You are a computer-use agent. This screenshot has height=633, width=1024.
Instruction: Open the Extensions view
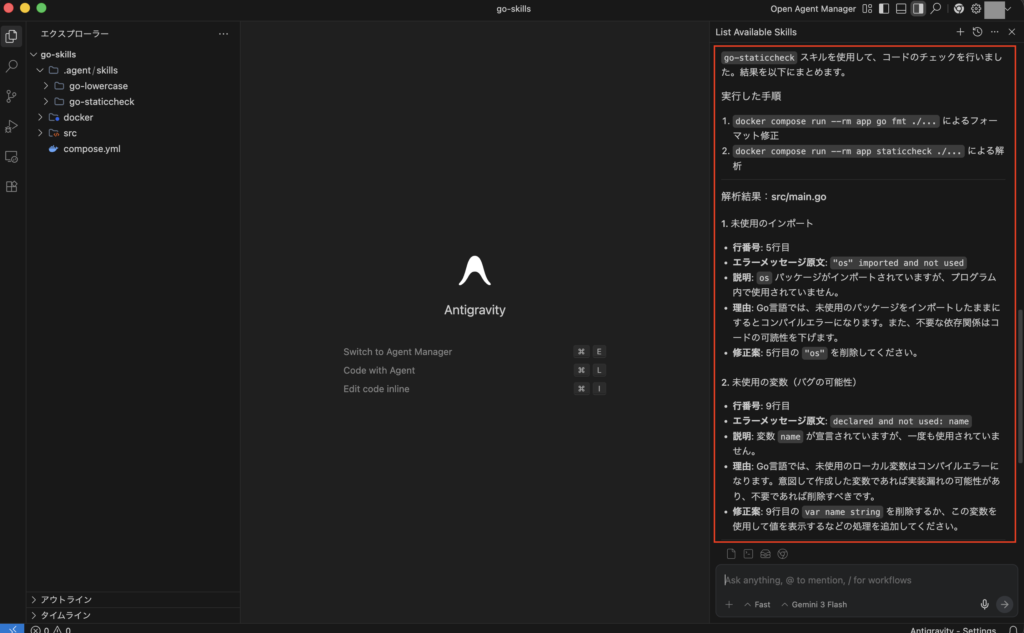pos(12,186)
